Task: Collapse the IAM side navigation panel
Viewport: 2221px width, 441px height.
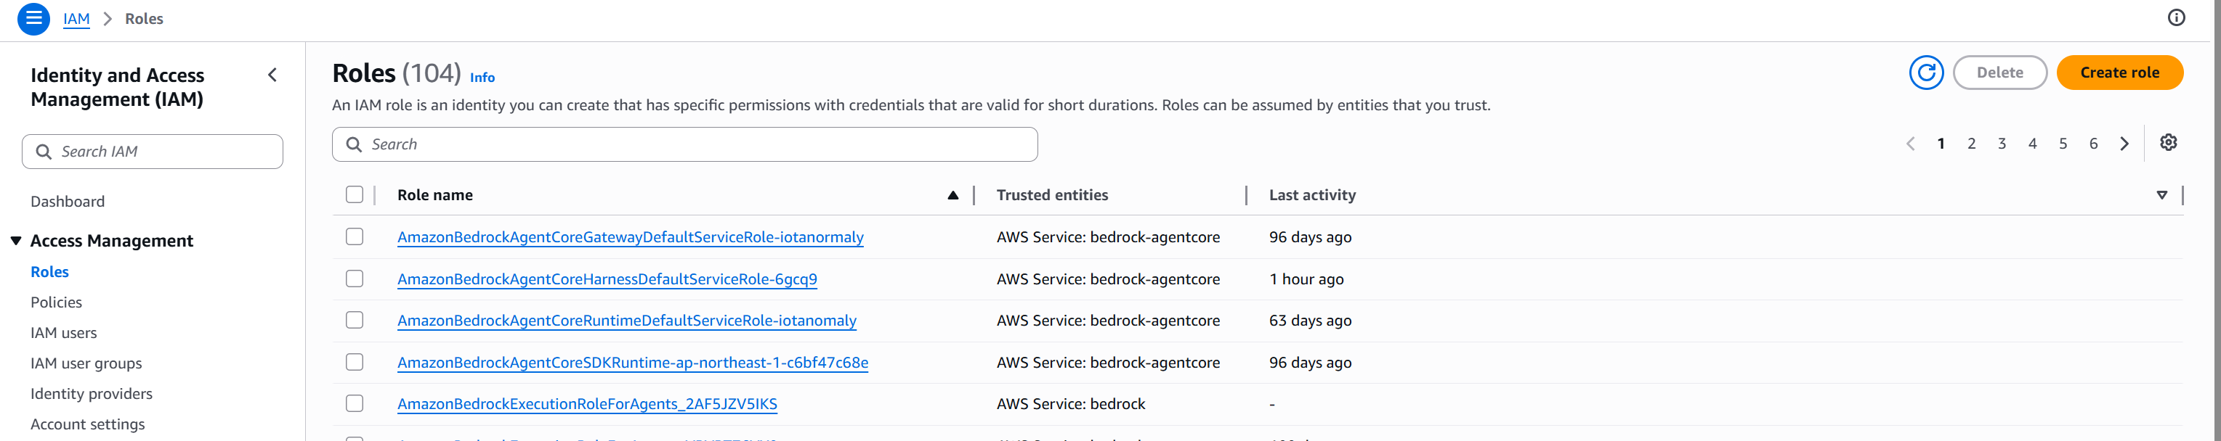Action: click(x=273, y=75)
